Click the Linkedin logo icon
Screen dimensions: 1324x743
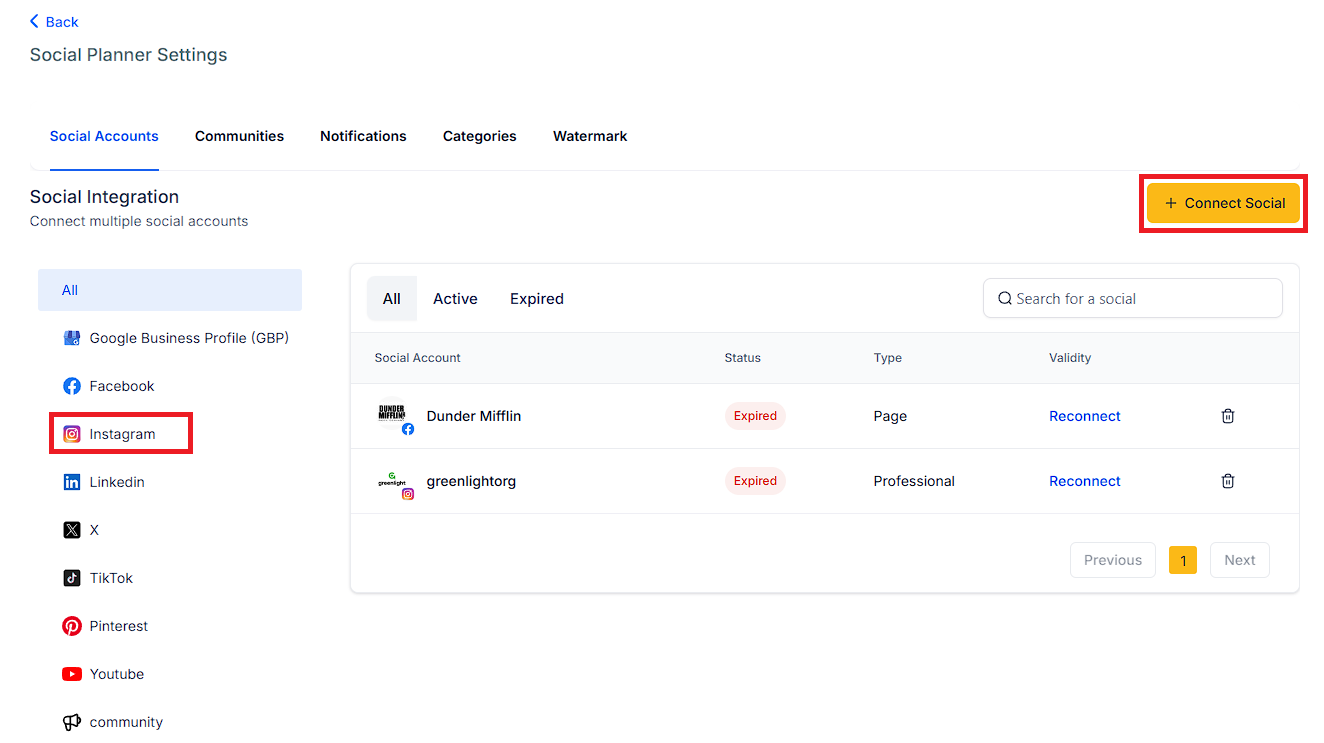tap(72, 482)
